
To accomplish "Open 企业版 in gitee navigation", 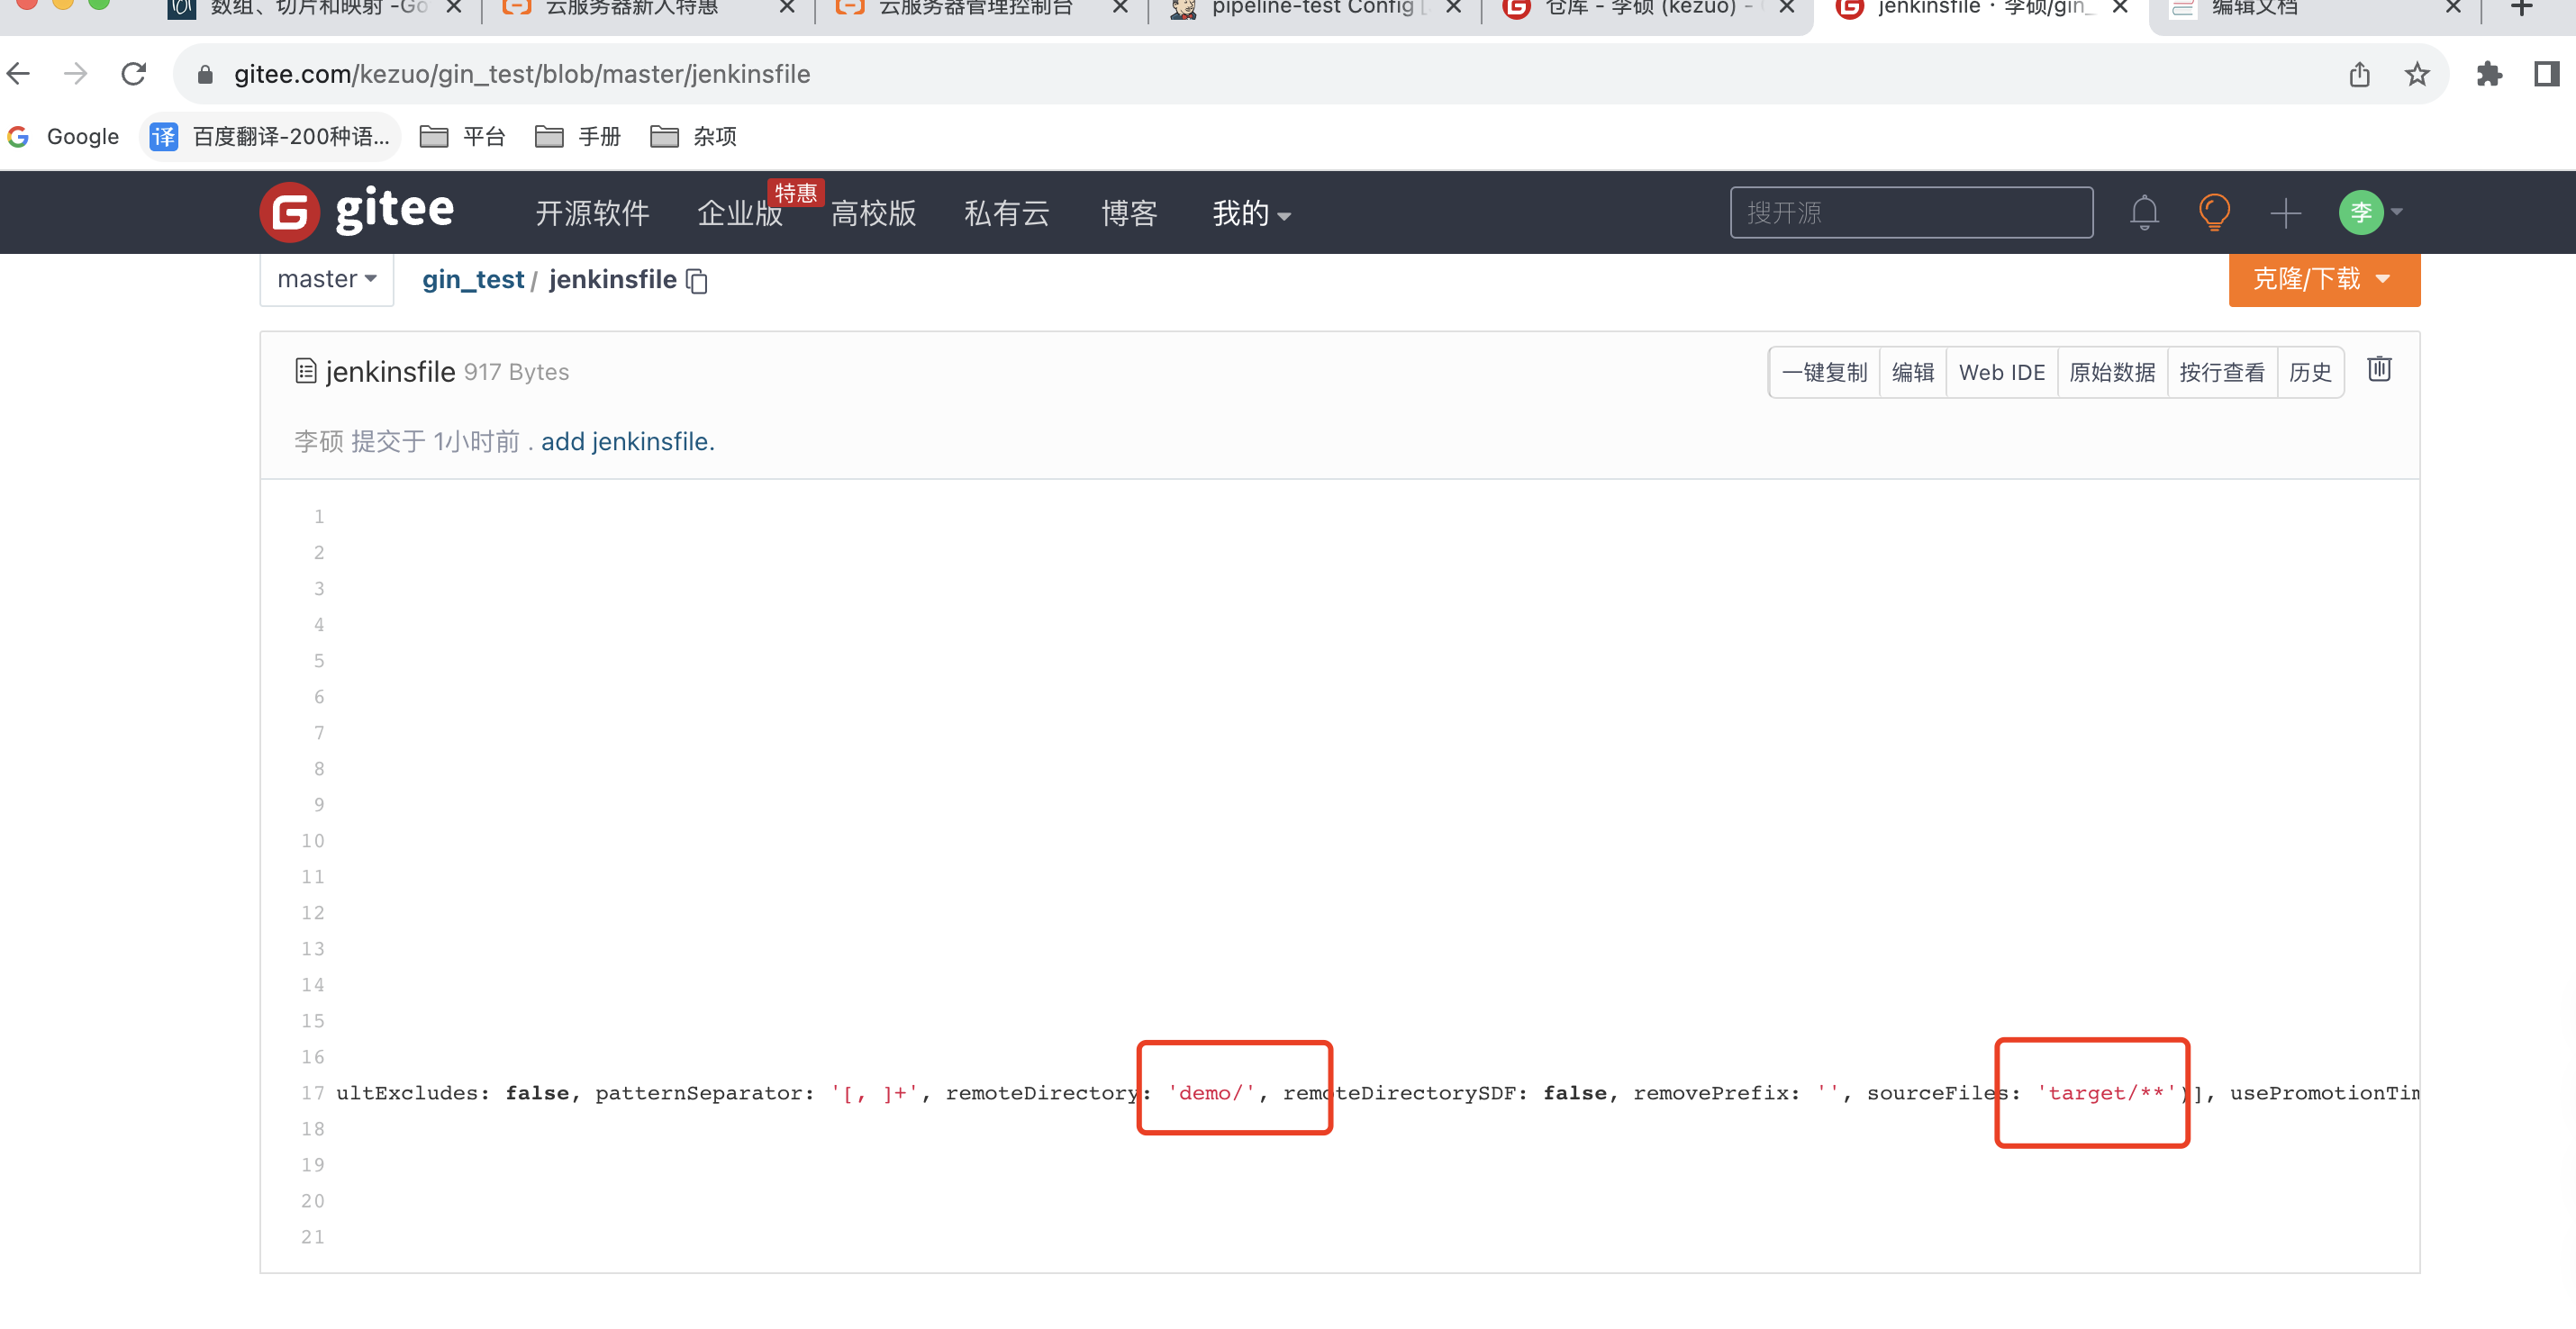I will click(739, 213).
